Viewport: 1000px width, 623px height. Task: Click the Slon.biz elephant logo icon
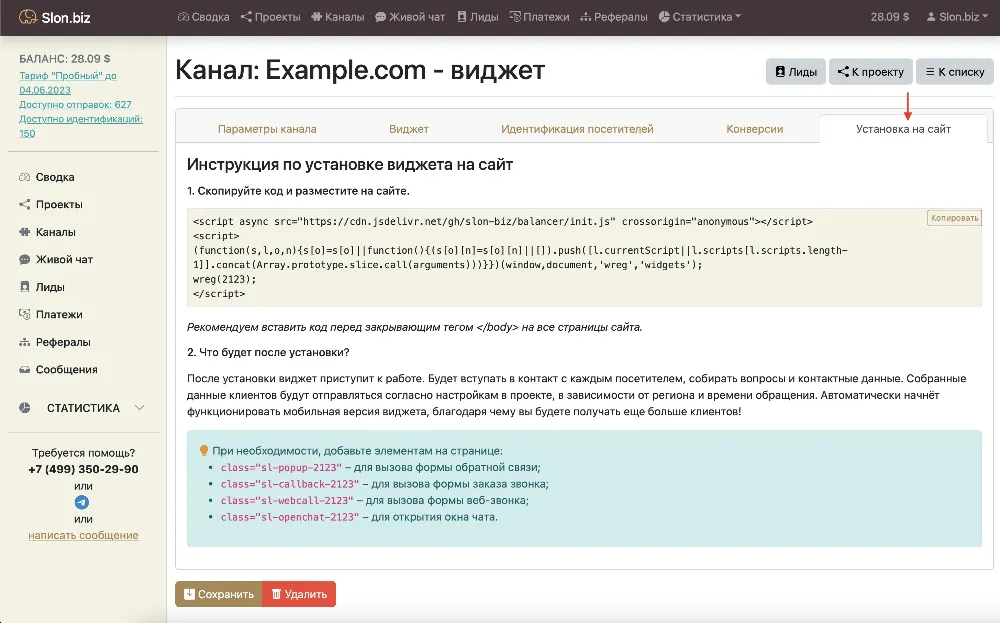(27, 17)
